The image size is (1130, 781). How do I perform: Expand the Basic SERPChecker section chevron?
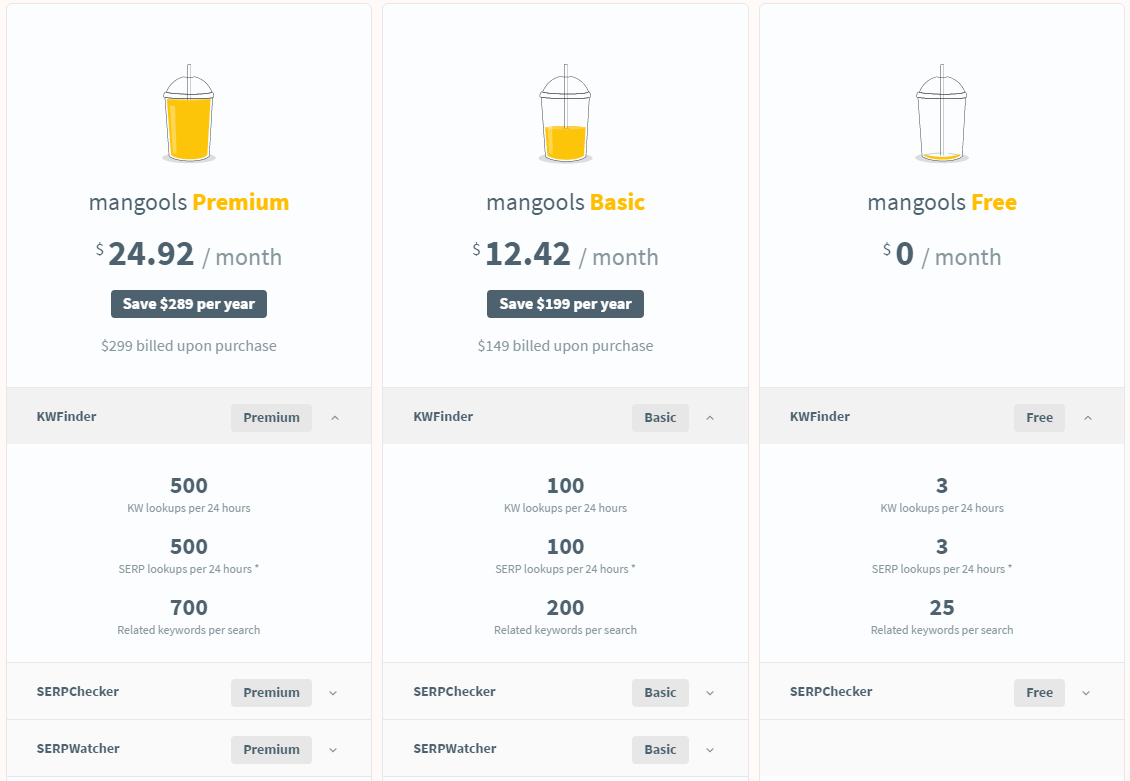tap(710, 693)
